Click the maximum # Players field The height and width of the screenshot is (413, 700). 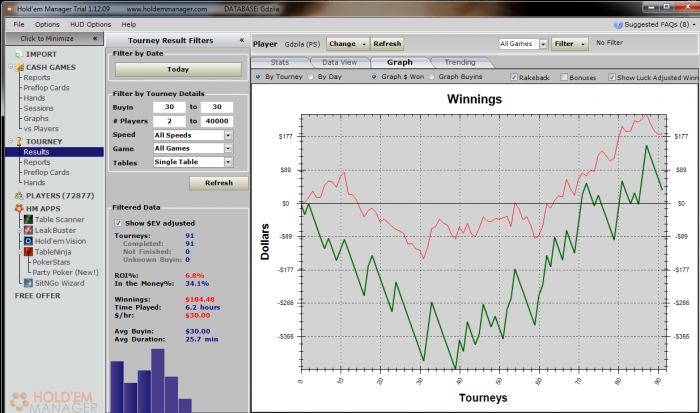click(x=217, y=121)
